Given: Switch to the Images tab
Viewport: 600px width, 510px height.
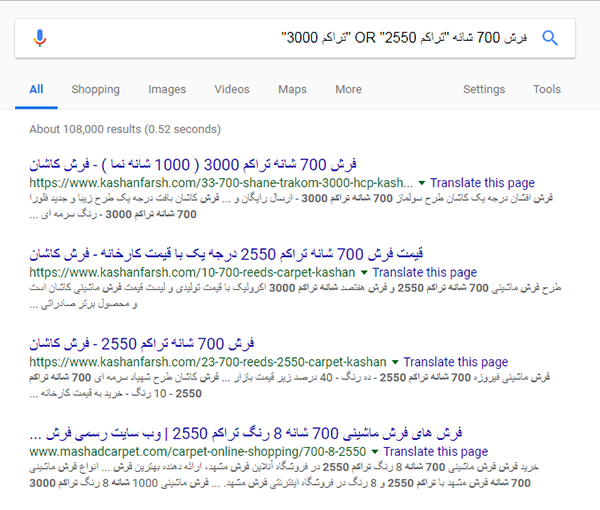Looking at the screenshot, I should (167, 89).
